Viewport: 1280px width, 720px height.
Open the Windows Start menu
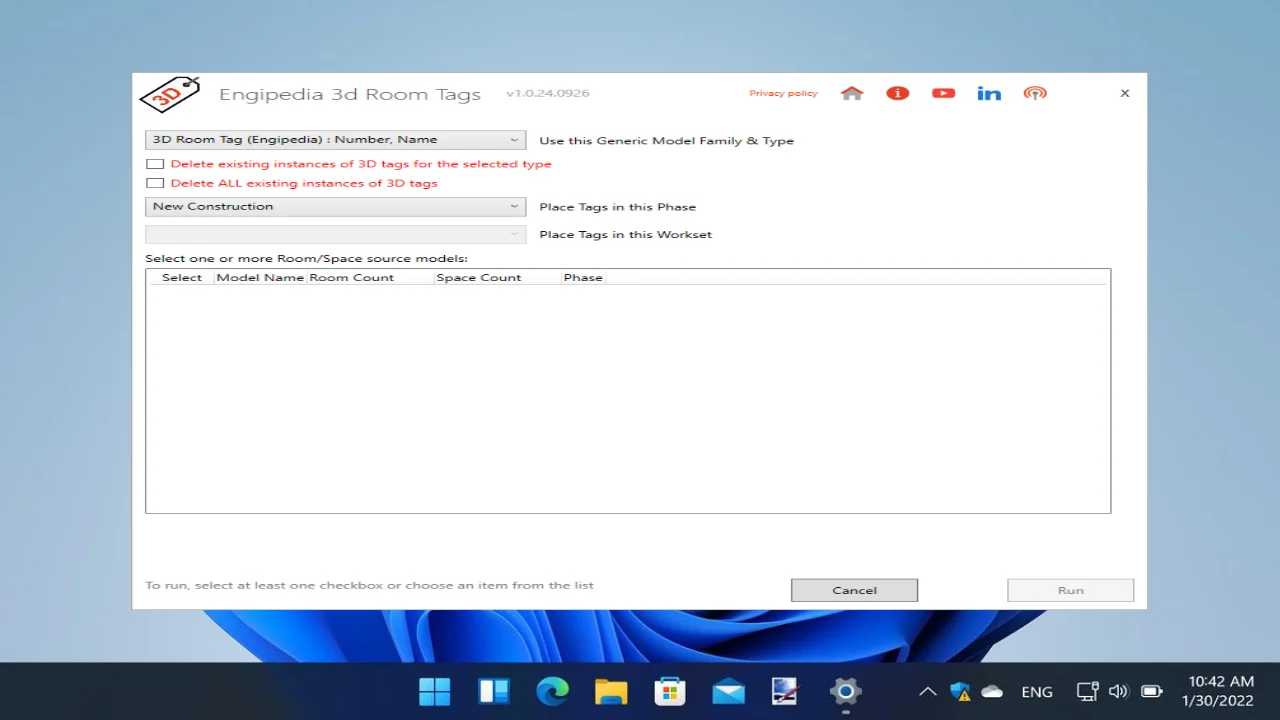pos(435,691)
